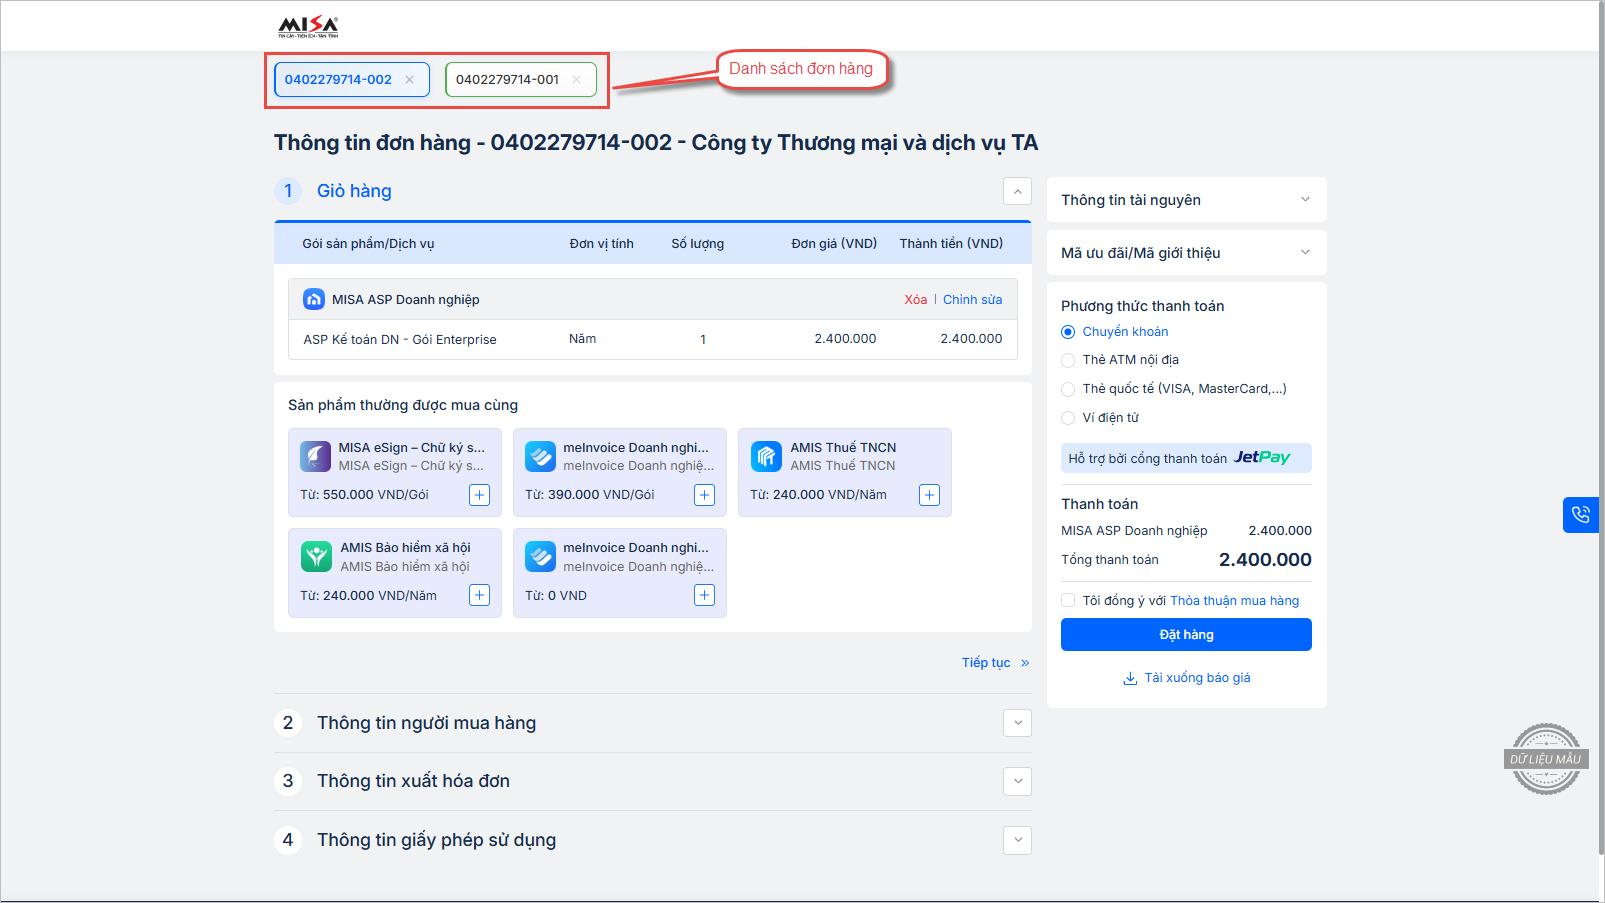1605x903 pixels.
Task: Select Ví điện tử payment method
Action: click(1068, 418)
